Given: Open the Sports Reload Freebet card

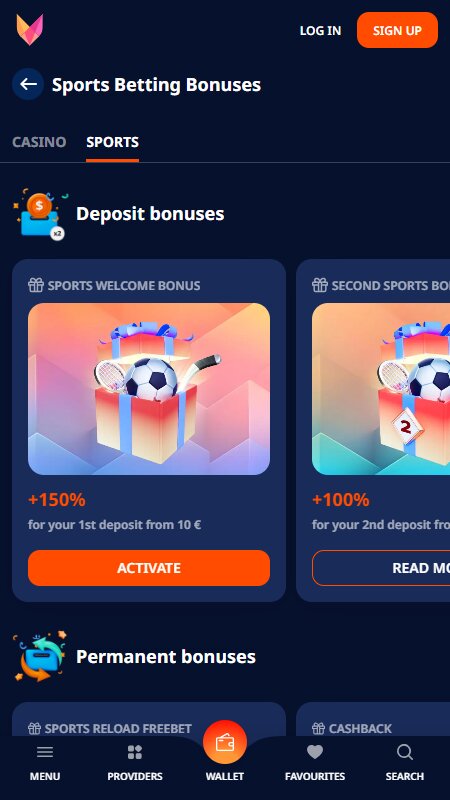Looking at the screenshot, I should (149, 719).
